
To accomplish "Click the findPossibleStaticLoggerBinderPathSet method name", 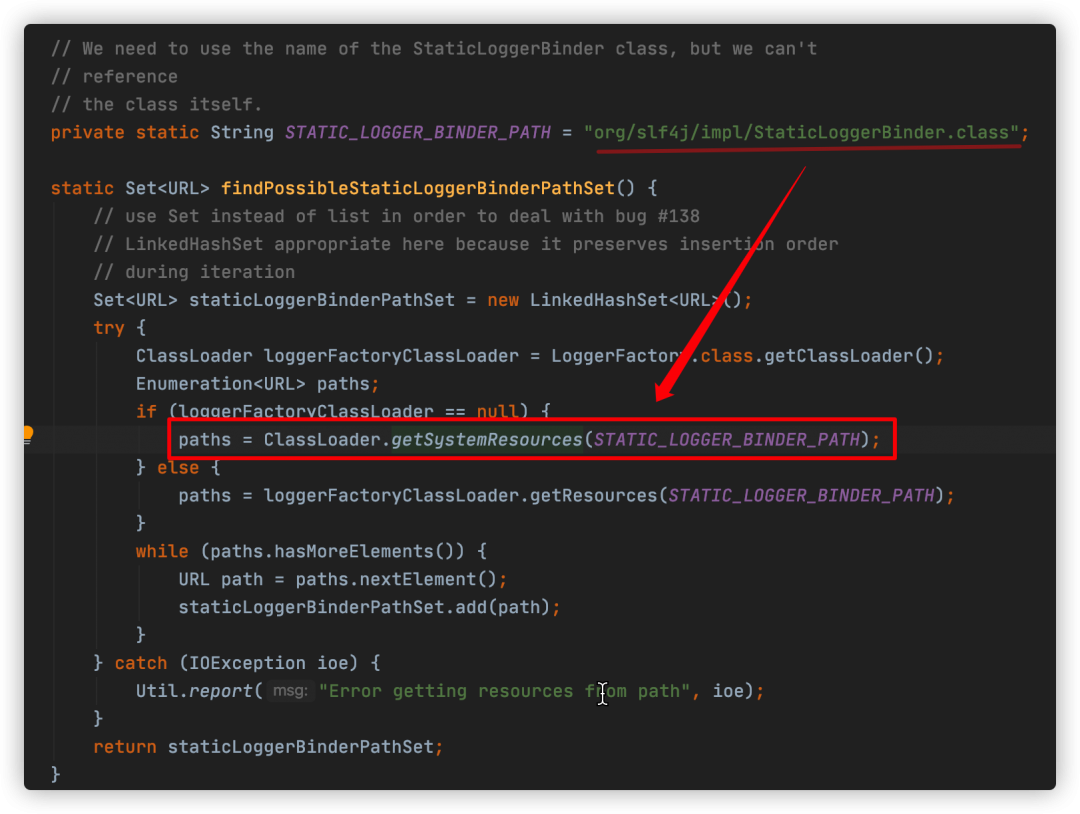I will pyautogui.click(x=418, y=188).
